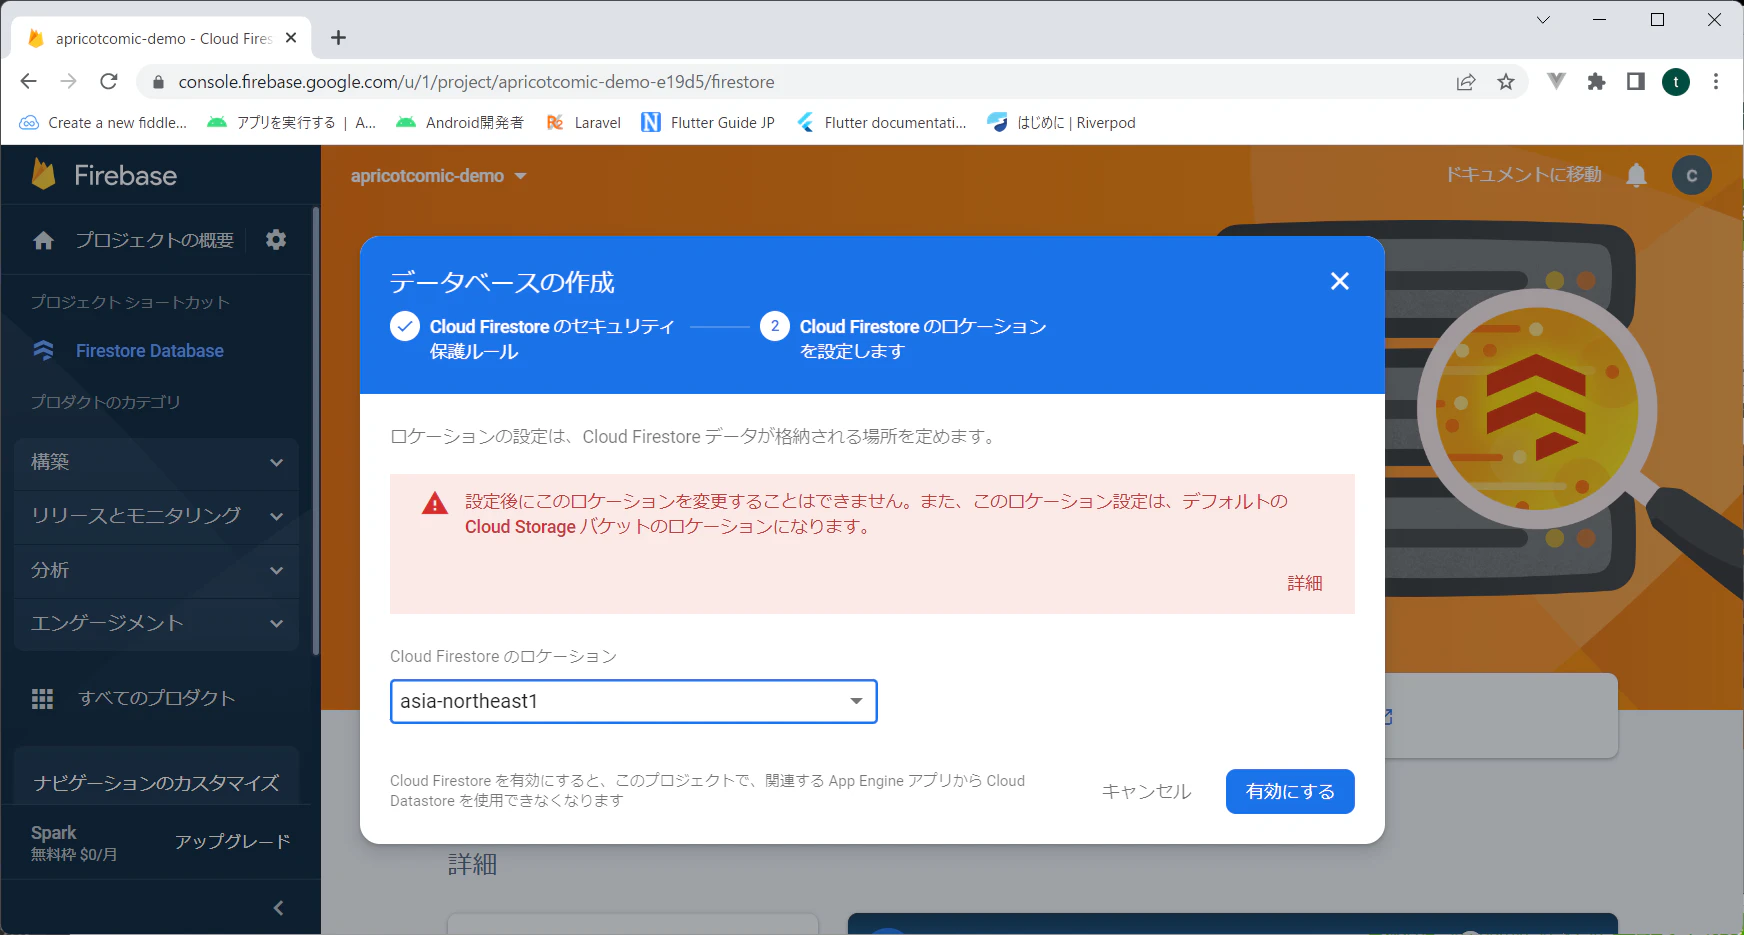Screen dimensions: 1744x935
Task: Open the Chrome three-dot menu
Action: tap(1716, 82)
